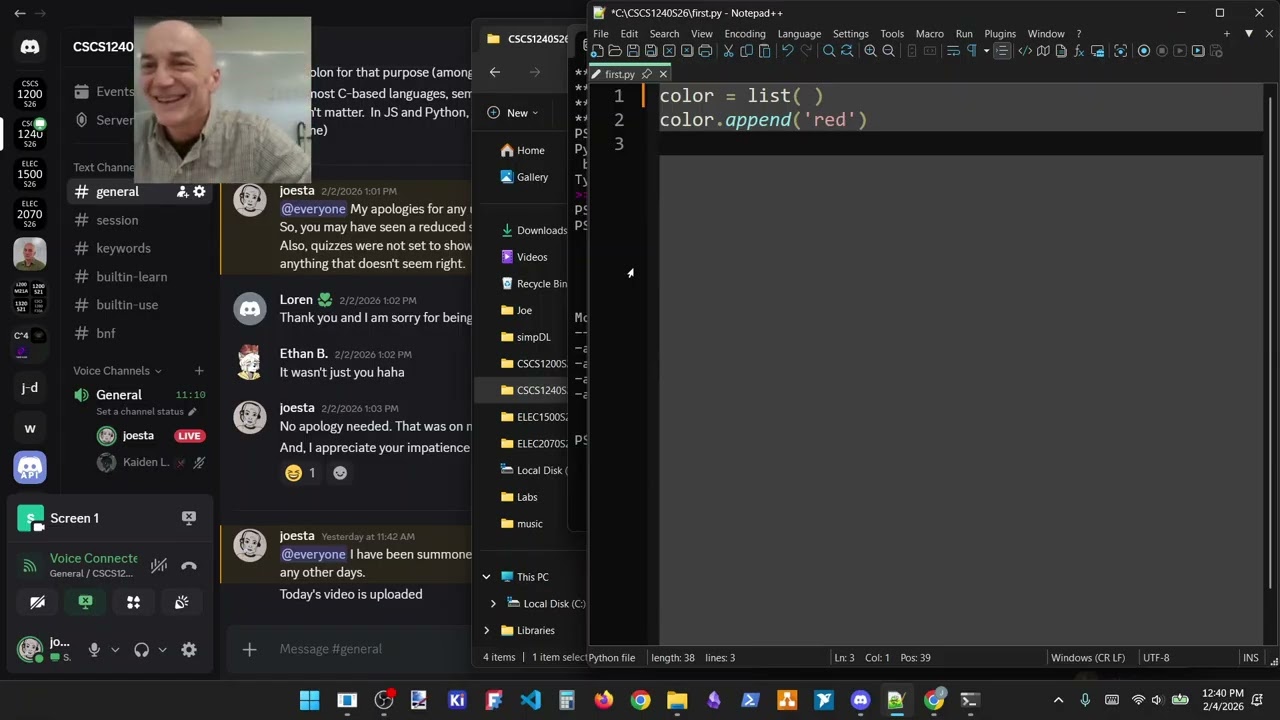Open the Encoding menu in Notepad++
Image resolution: width=1280 pixels, height=720 pixels.
click(745, 34)
